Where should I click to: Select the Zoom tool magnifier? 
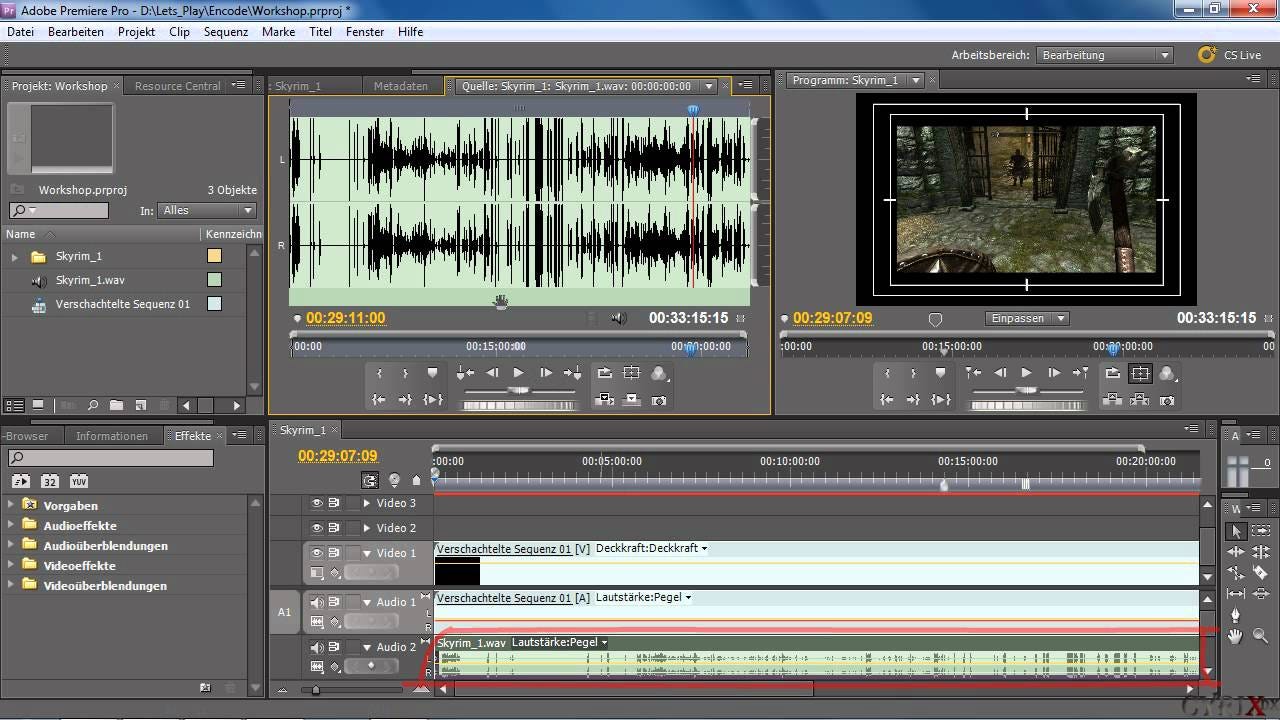[x=1260, y=635]
